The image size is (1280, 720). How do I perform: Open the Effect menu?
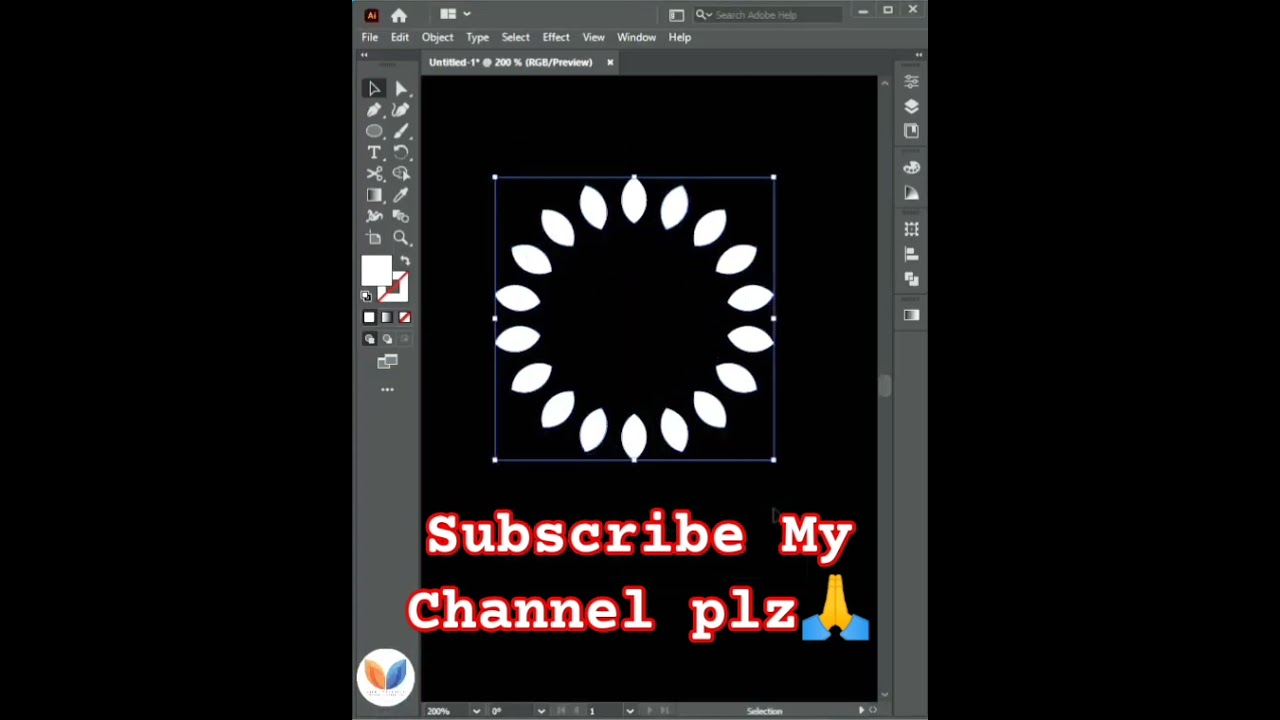click(x=556, y=37)
